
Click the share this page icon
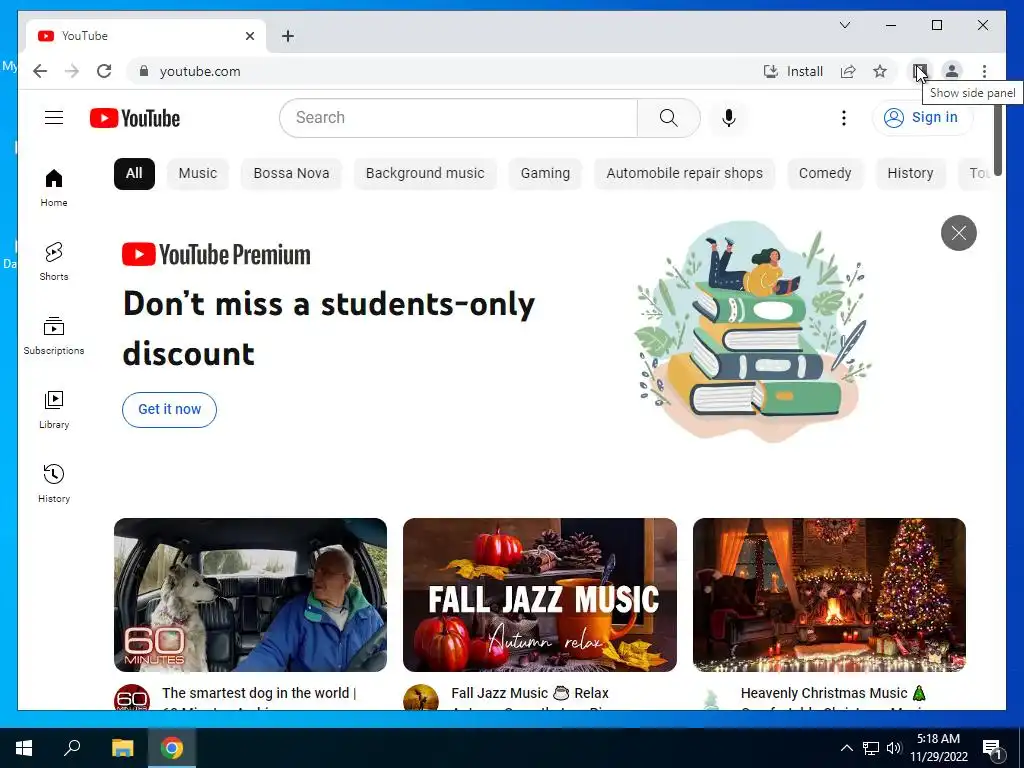tap(848, 71)
